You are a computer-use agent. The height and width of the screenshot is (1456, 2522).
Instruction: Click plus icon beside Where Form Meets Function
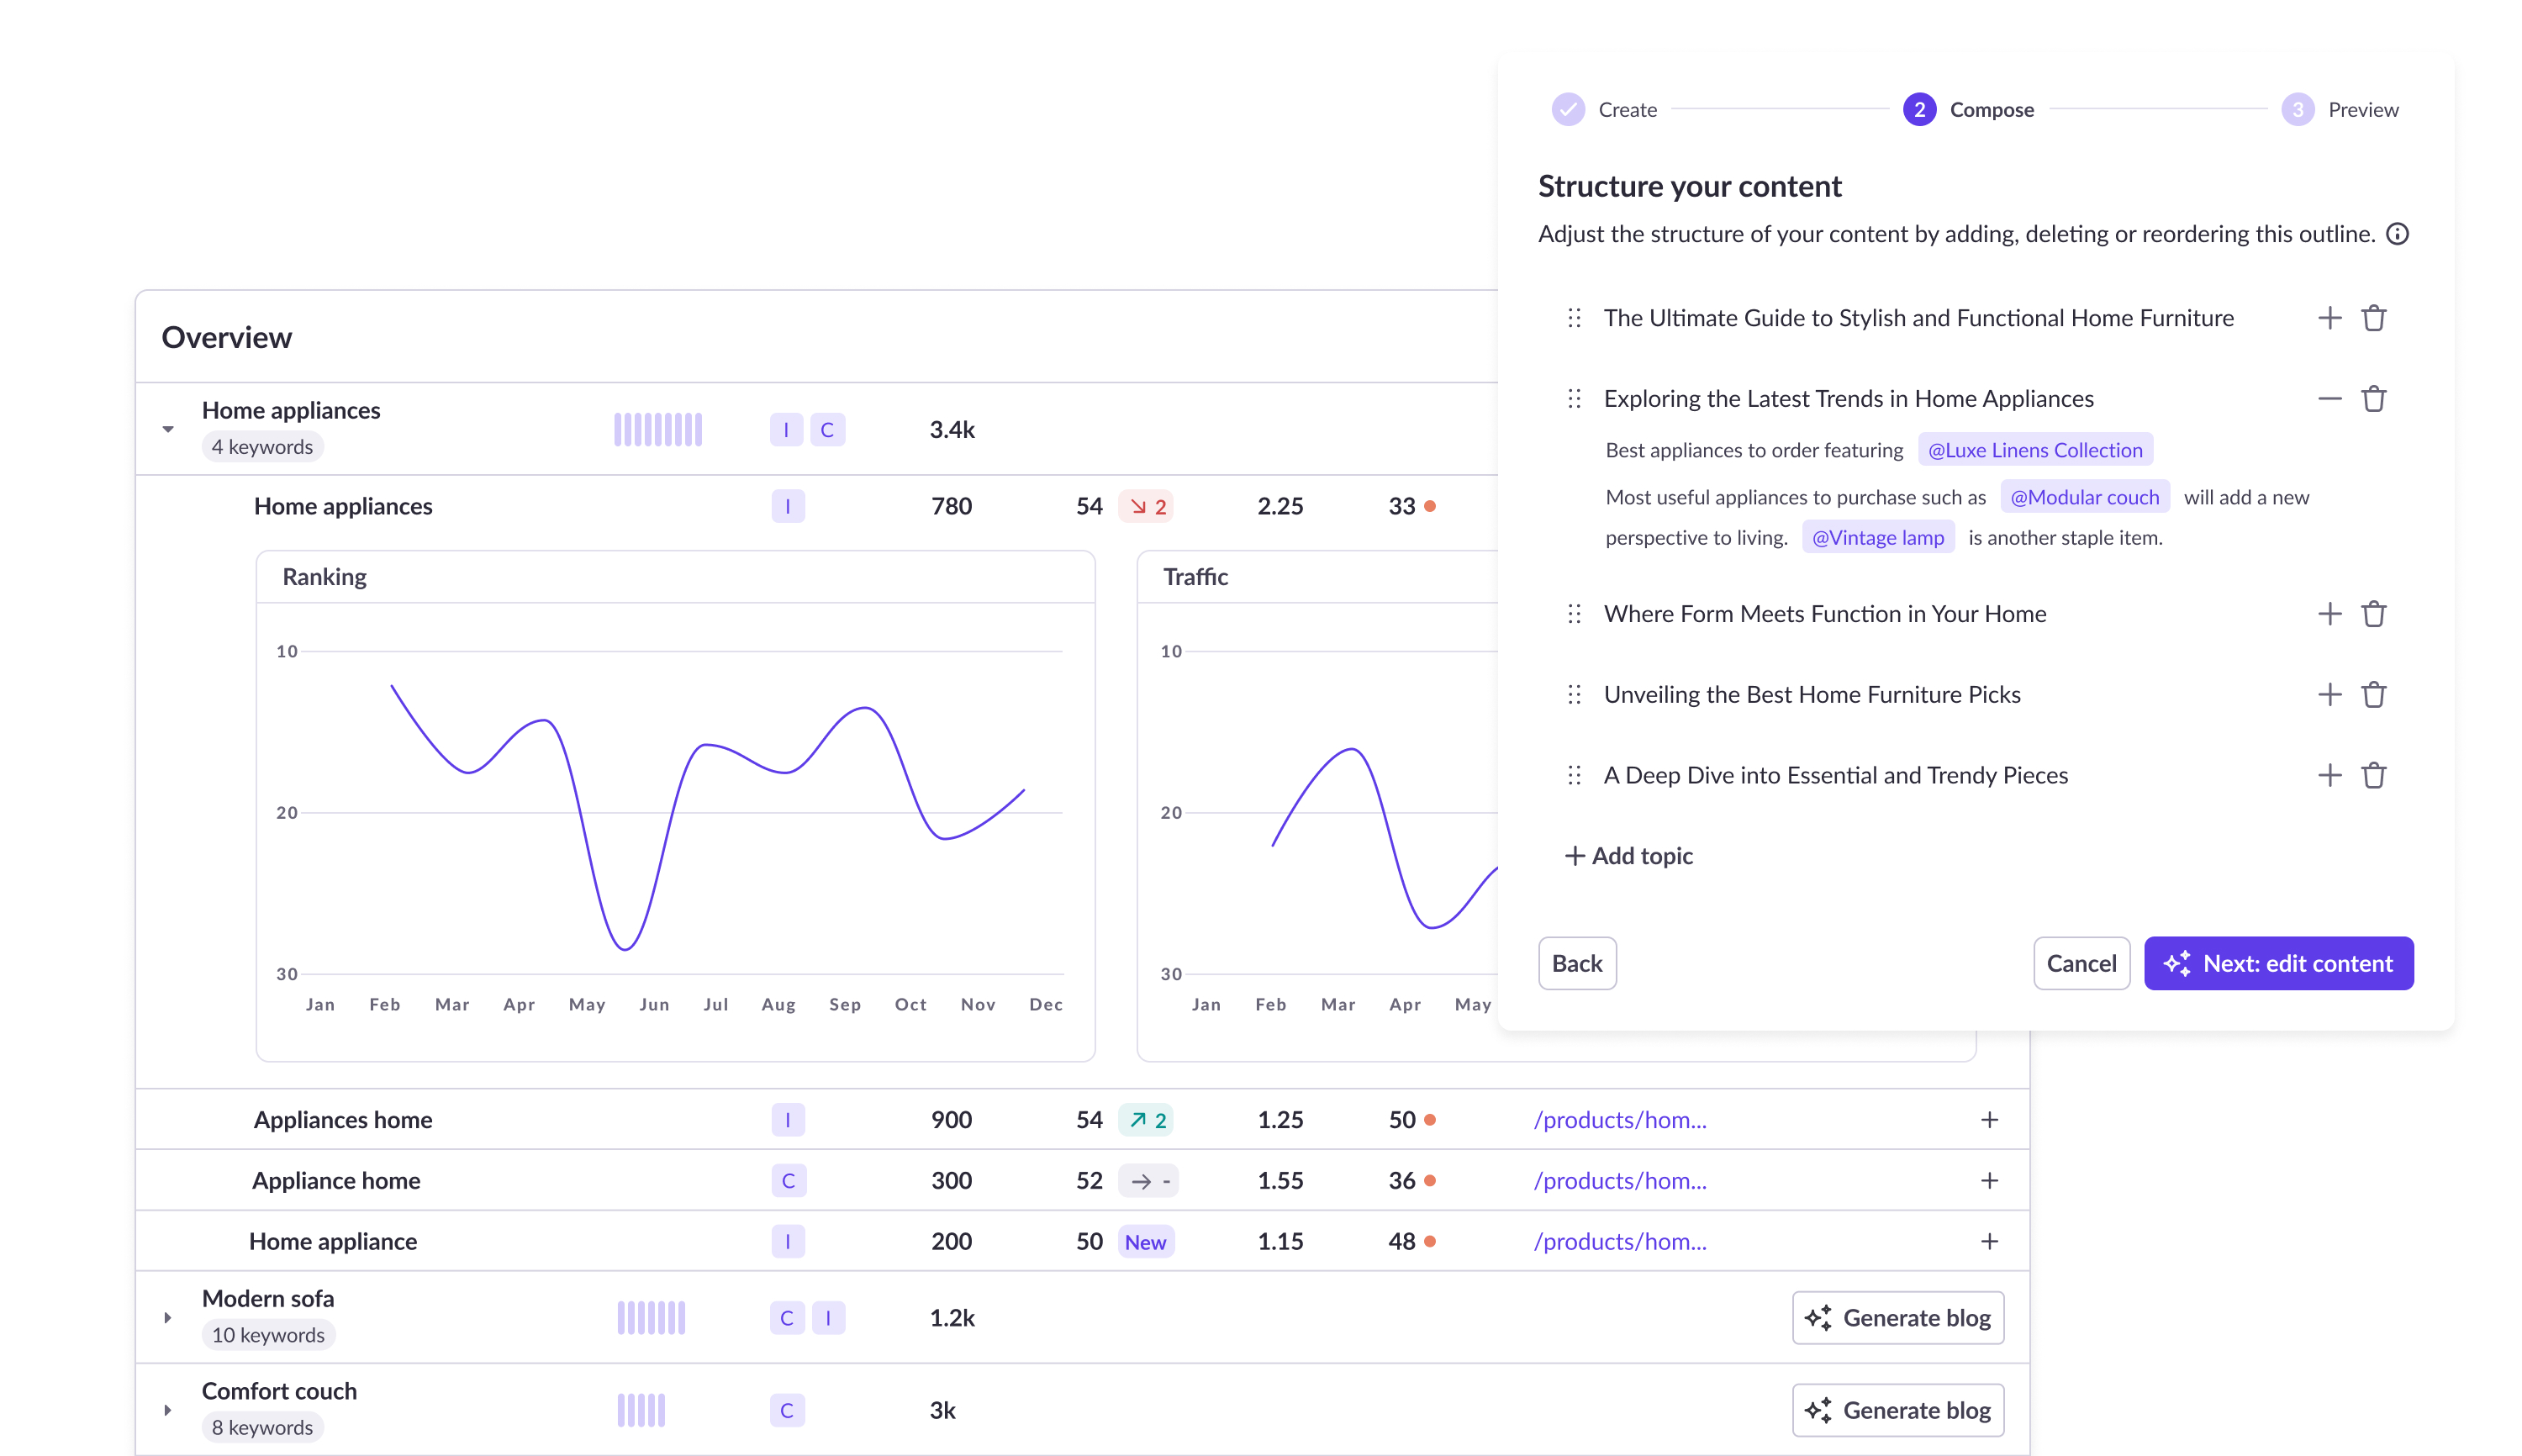pyautogui.click(x=2329, y=614)
